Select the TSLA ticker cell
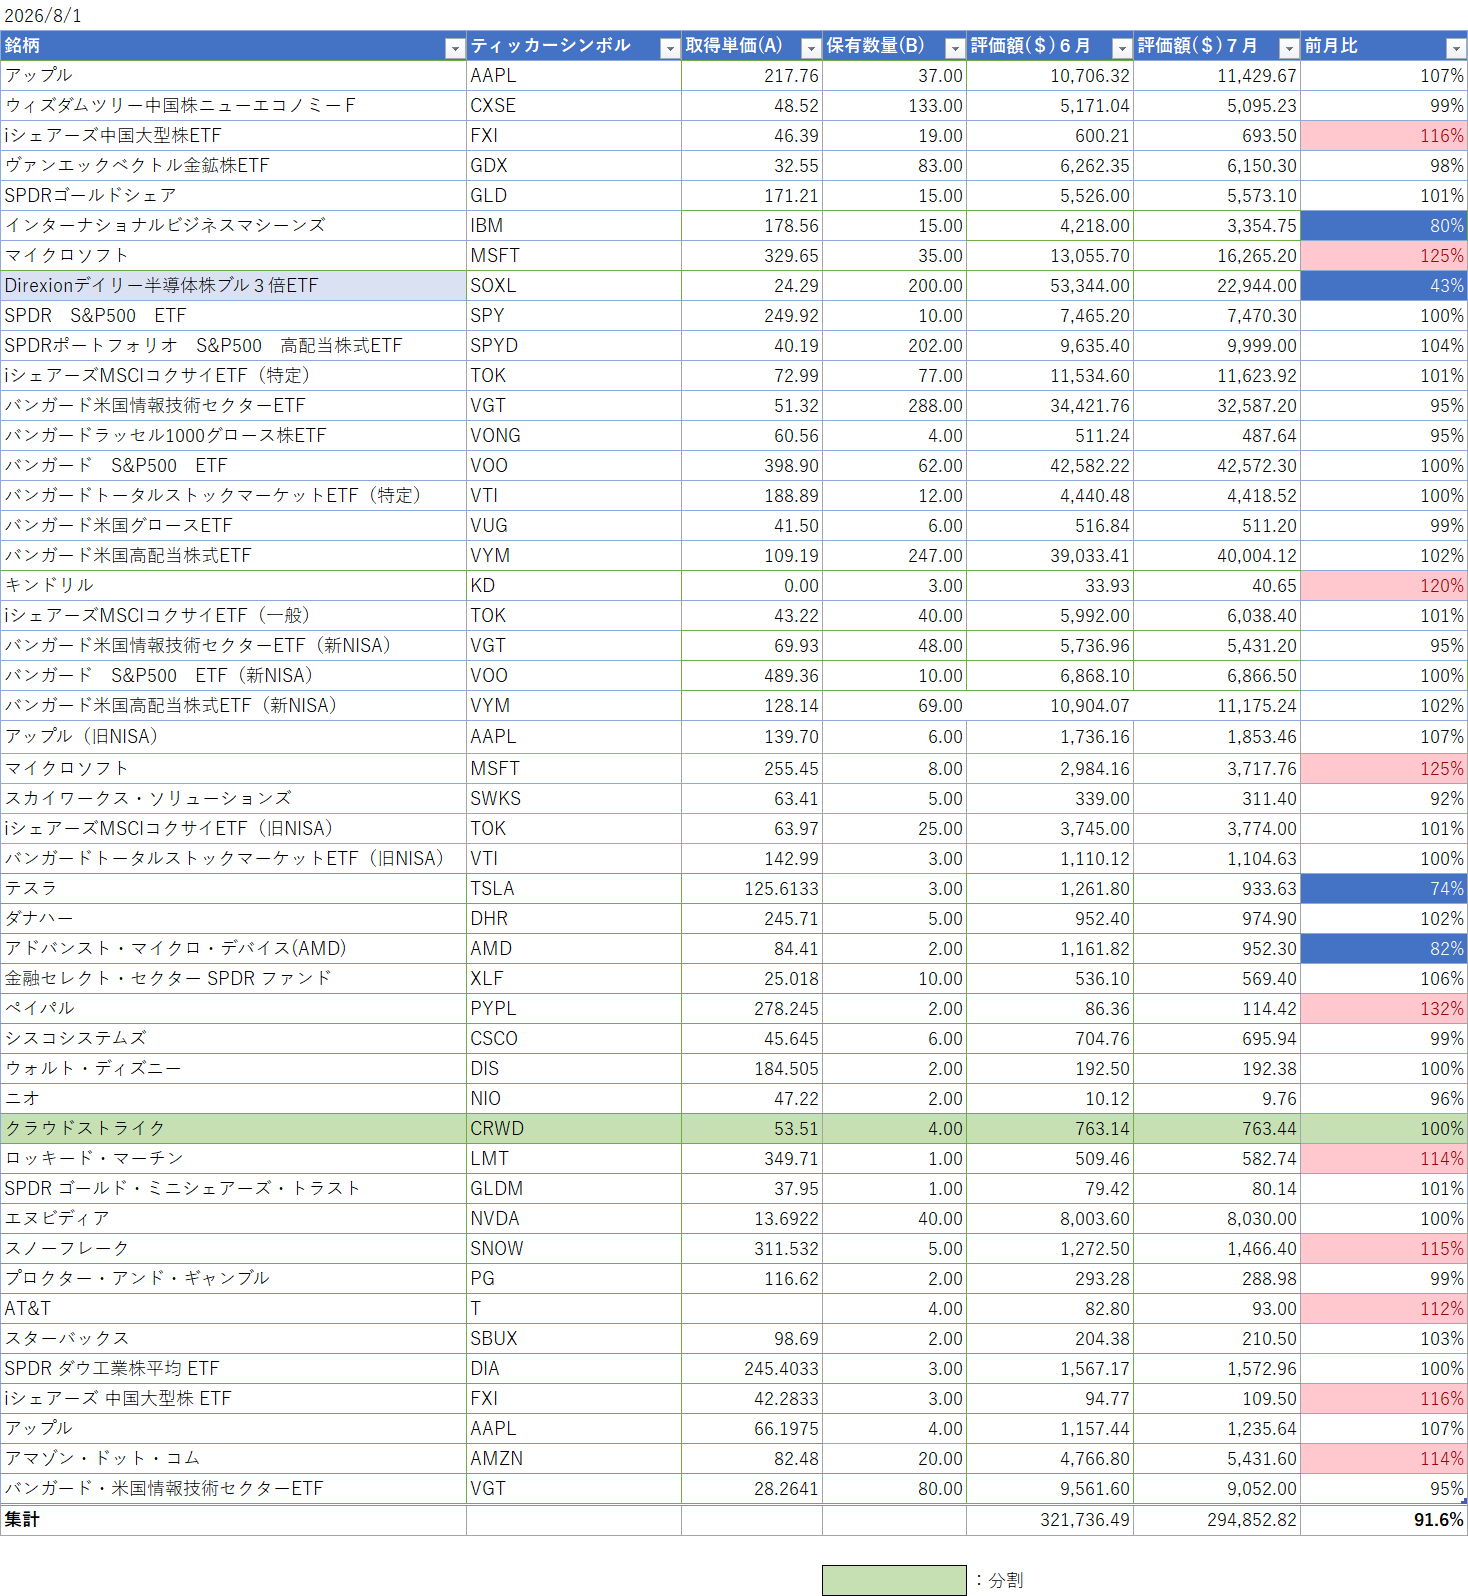This screenshot has height=1596, width=1468. pyautogui.click(x=574, y=888)
